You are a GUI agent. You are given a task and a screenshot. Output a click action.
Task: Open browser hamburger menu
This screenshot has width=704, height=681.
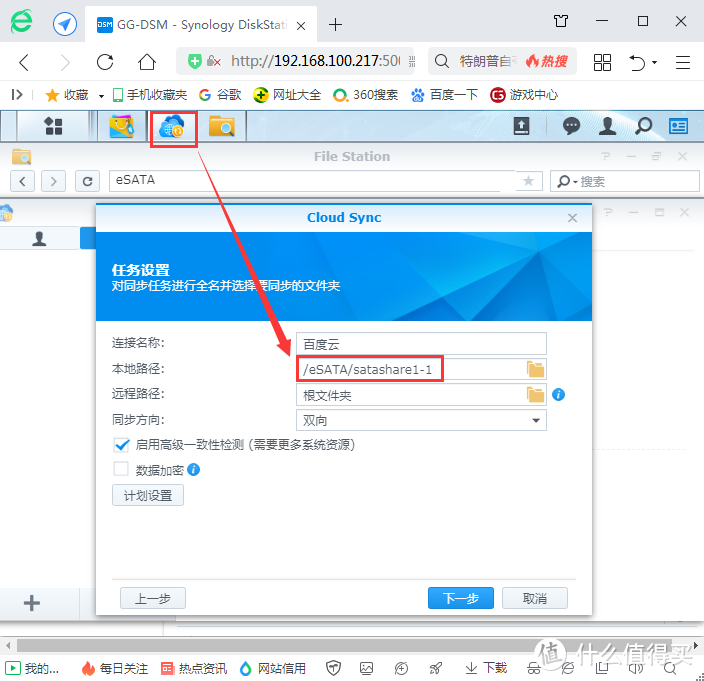point(682,62)
